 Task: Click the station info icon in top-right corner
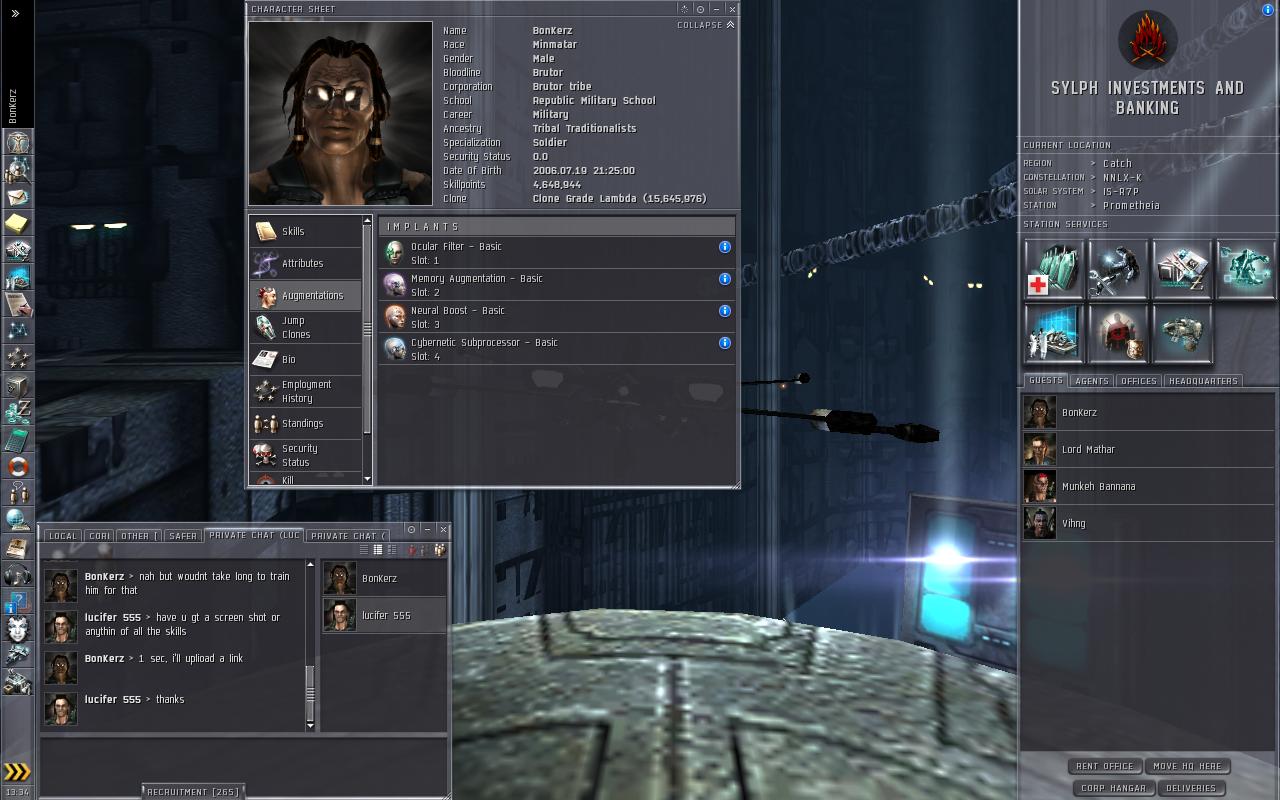1268,10
